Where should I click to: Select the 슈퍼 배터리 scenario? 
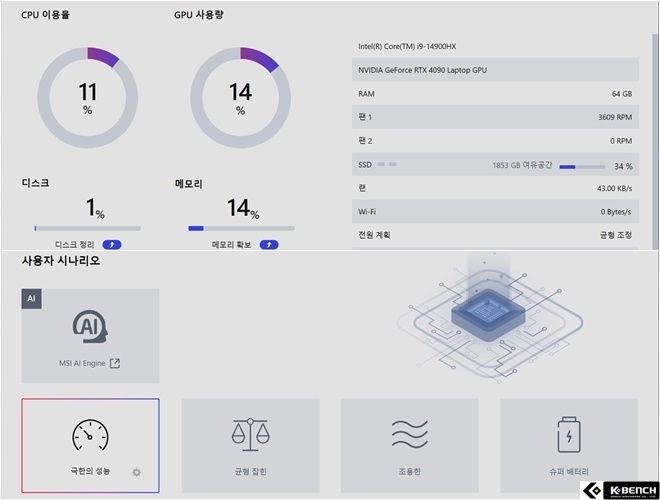pyautogui.click(x=569, y=446)
